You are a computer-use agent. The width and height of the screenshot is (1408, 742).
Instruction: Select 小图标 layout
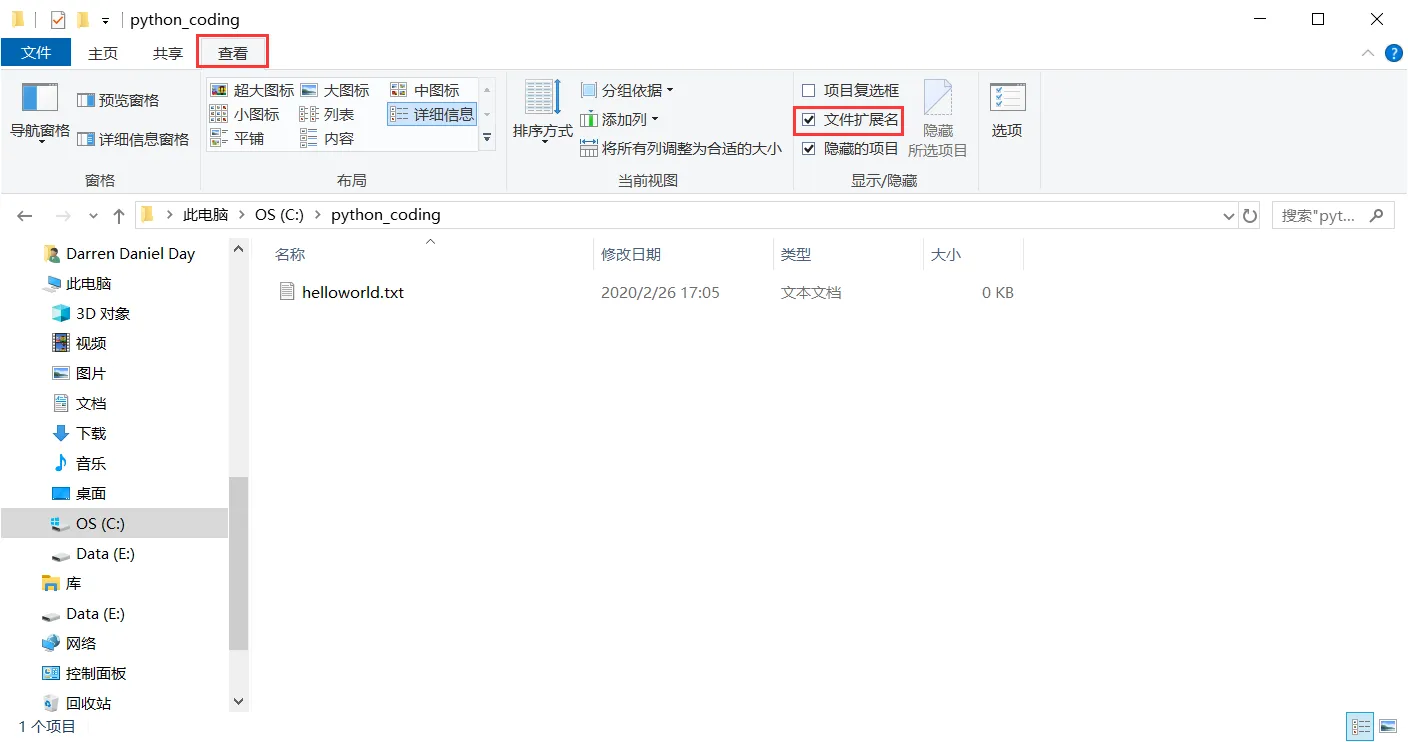point(245,114)
